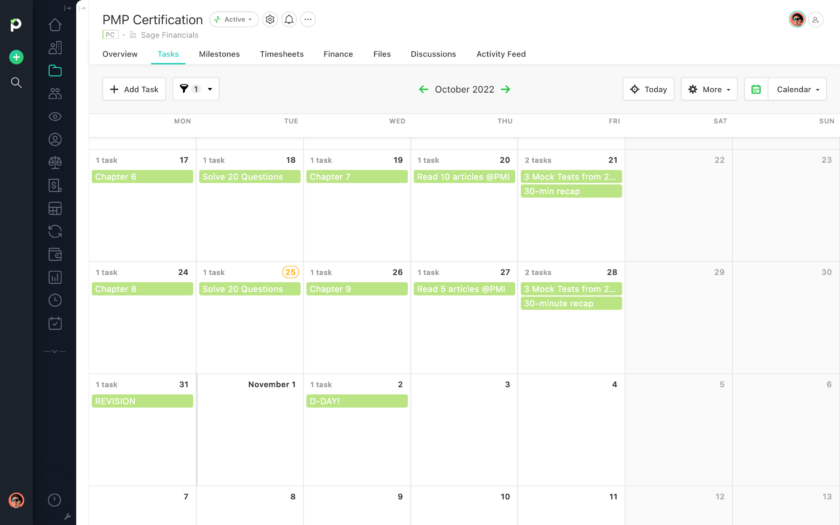
Task: Jump to Today in the calendar
Action: (x=648, y=89)
